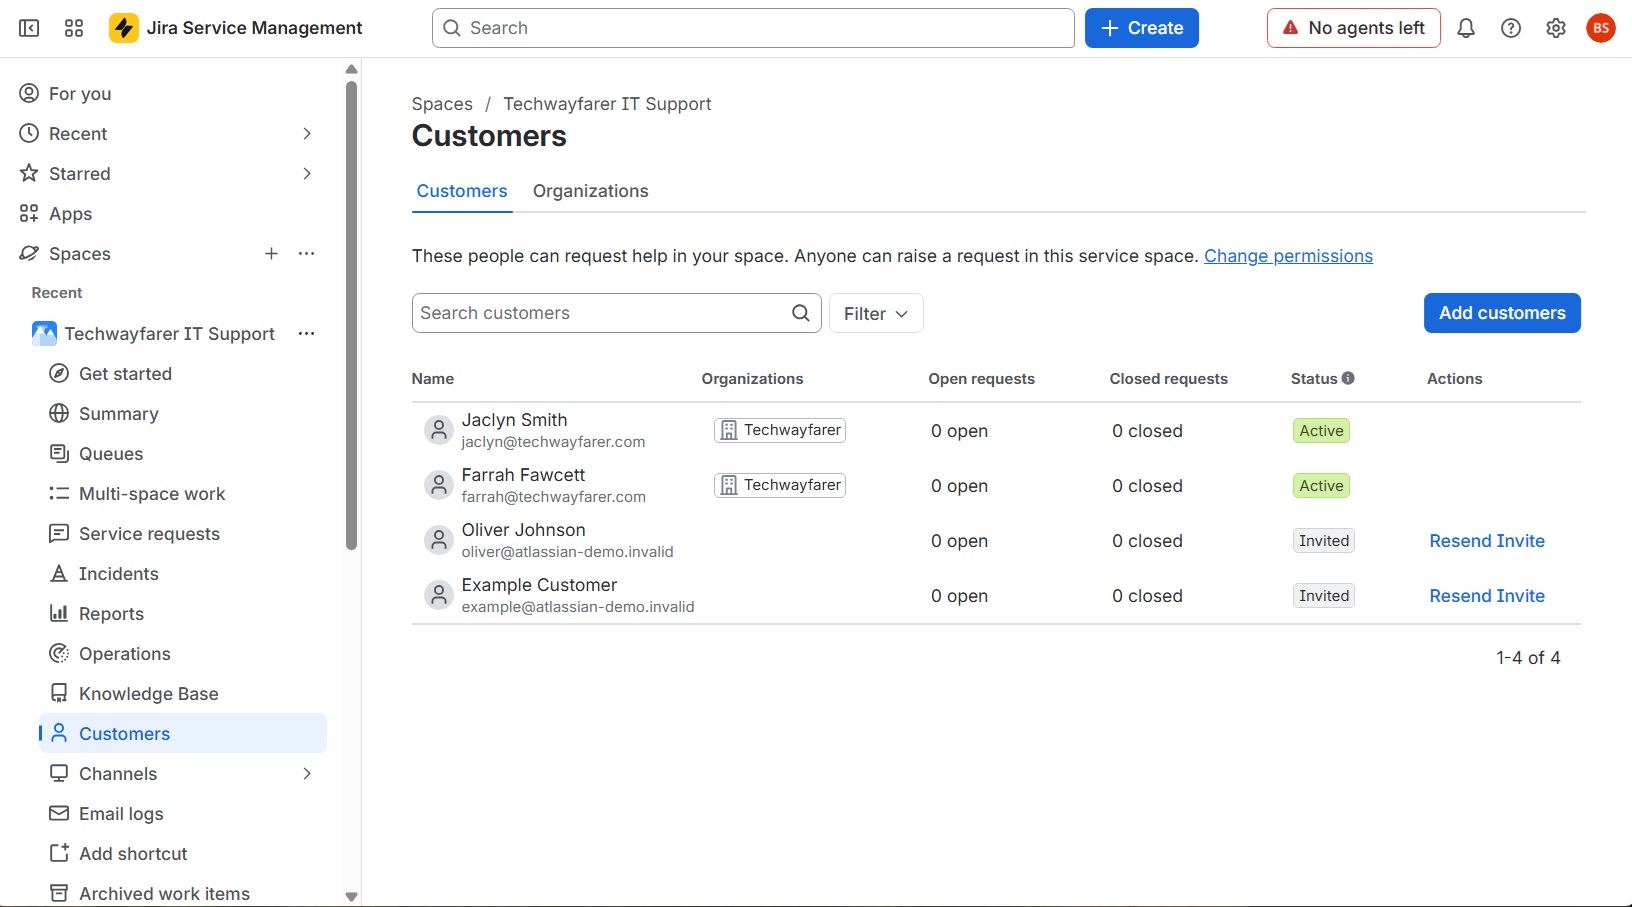Open the app switcher grid icon

(x=74, y=28)
